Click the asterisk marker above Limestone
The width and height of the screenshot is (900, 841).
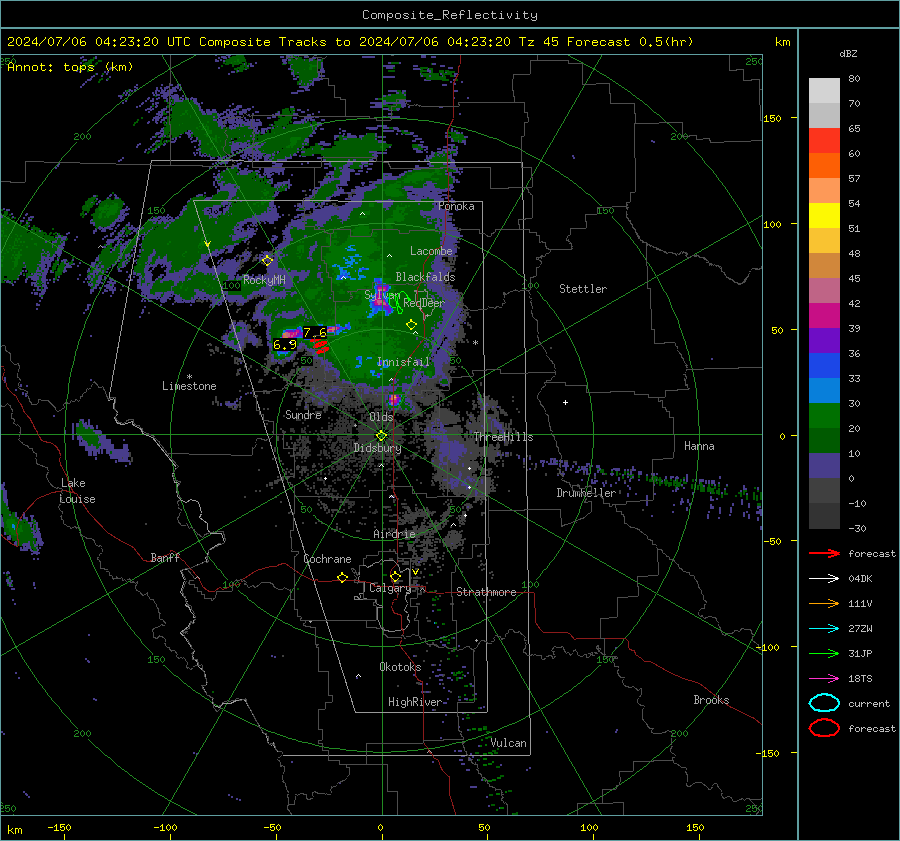pyautogui.click(x=189, y=377)
